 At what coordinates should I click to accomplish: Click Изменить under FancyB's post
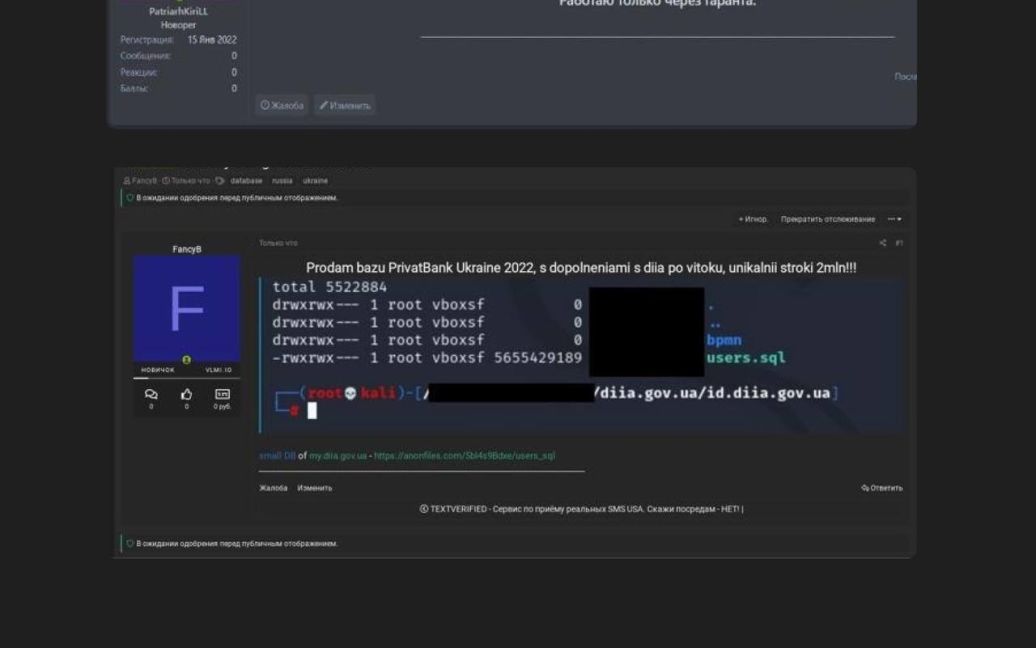[x=314, y=488]
